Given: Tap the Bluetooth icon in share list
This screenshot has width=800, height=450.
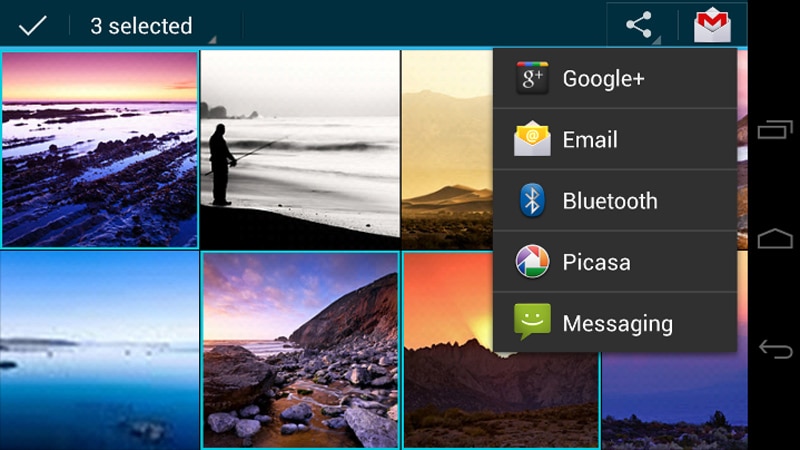Looking at the screenshot, I should pyautogui.click(x=532, y=201).
